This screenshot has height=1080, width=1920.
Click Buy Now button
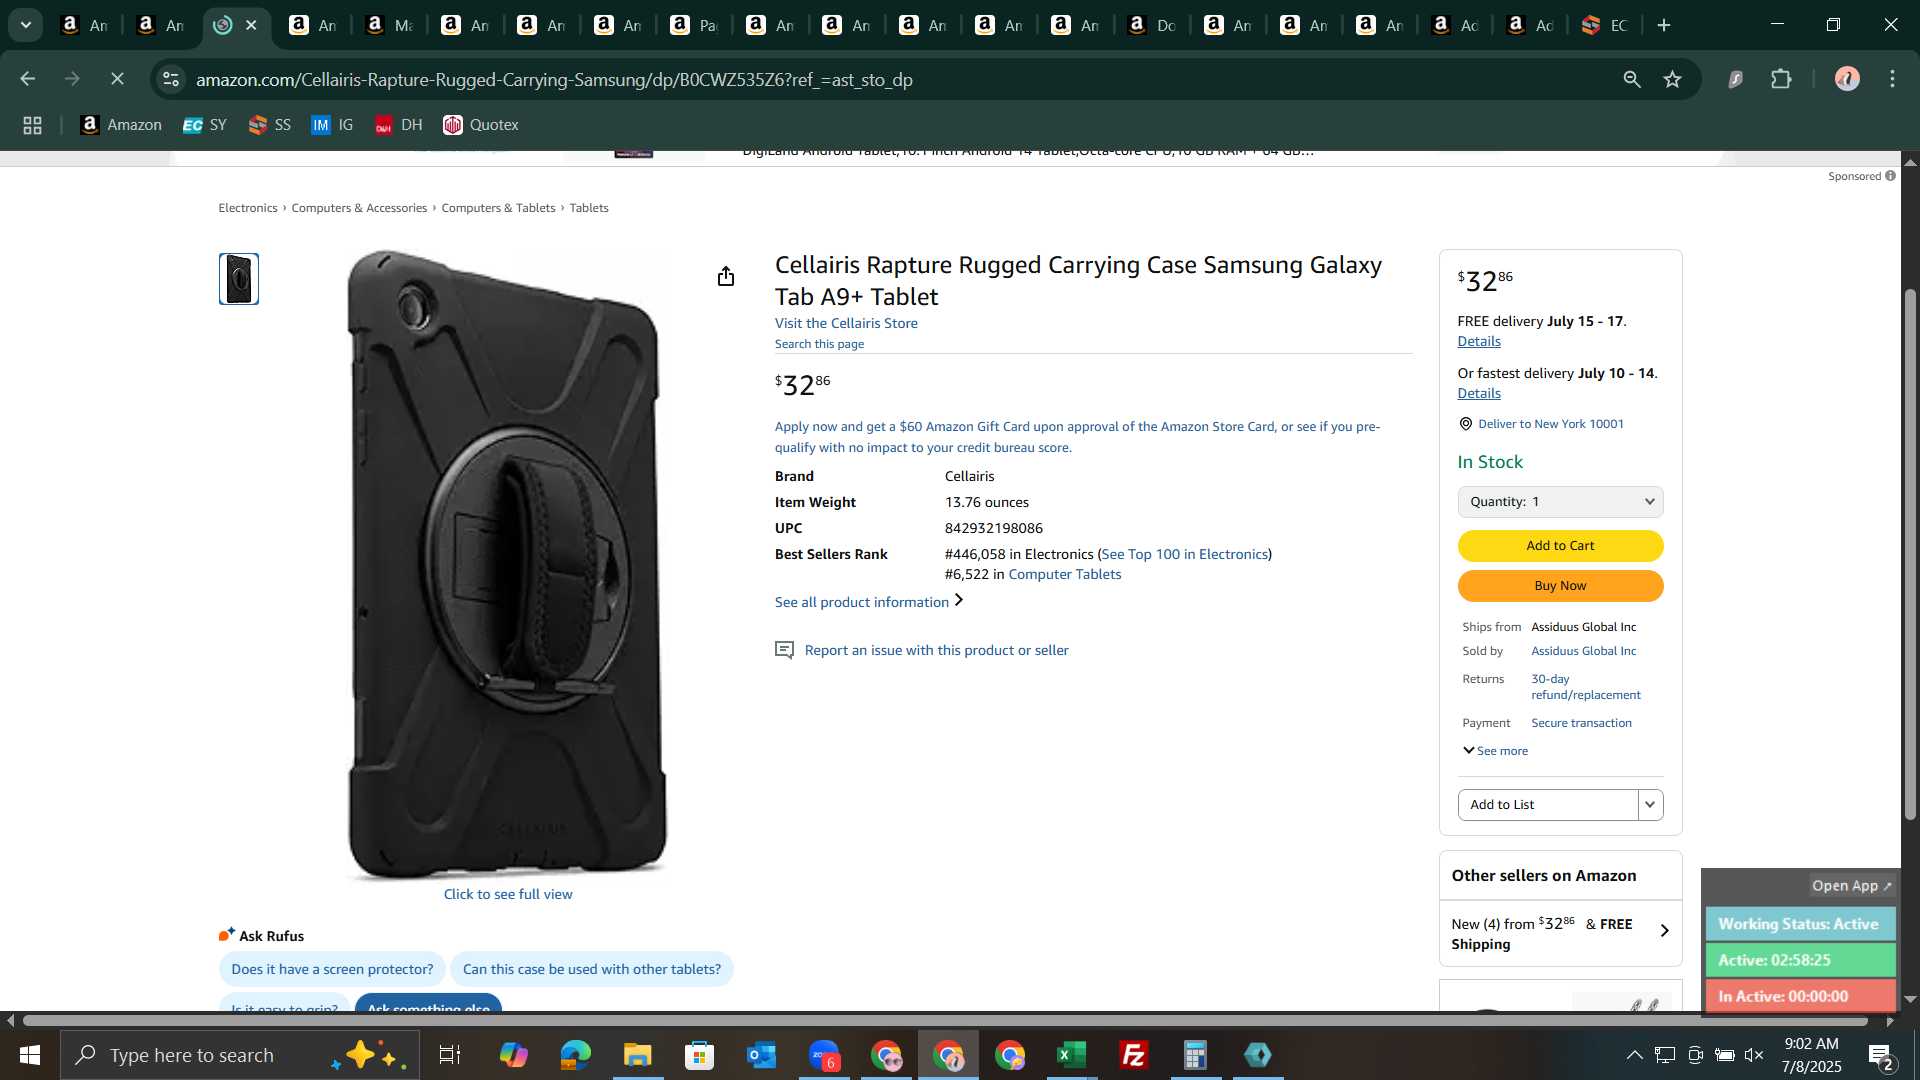click(x=1560, y=586)
